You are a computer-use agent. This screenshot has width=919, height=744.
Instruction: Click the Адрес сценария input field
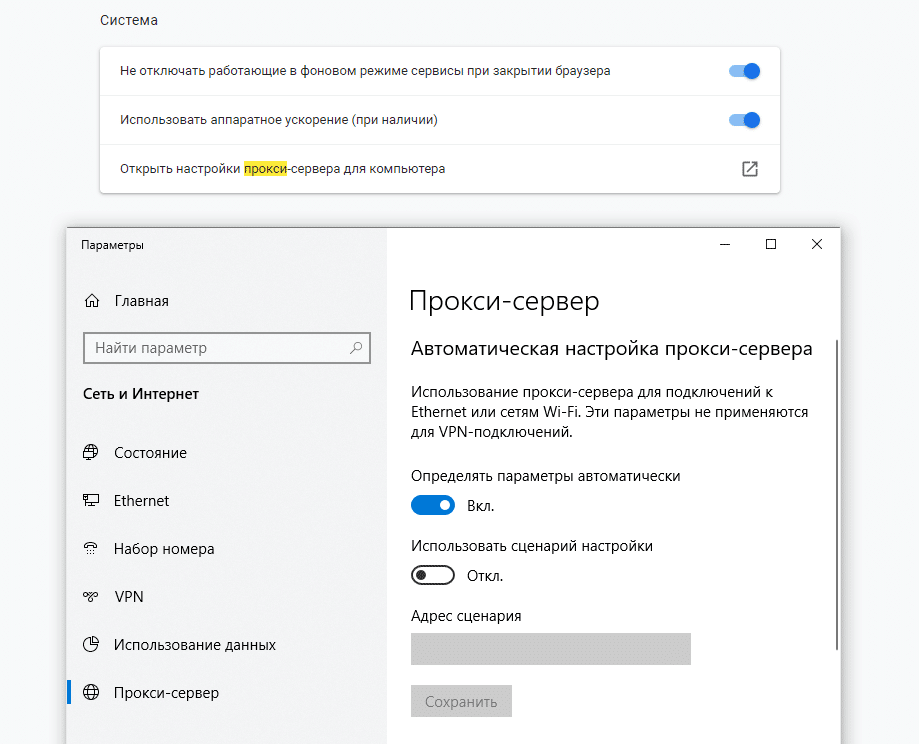click(x=550, y=648)
